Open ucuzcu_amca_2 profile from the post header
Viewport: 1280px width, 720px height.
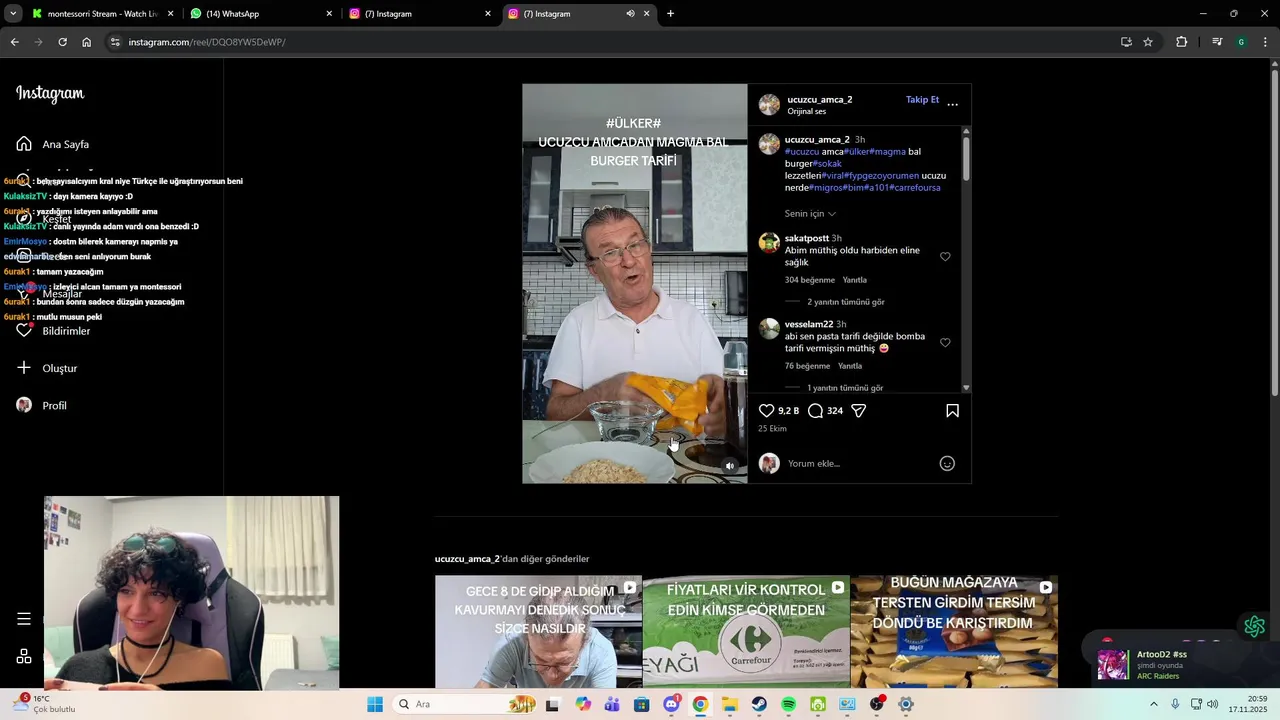click(x=819, y=100)
